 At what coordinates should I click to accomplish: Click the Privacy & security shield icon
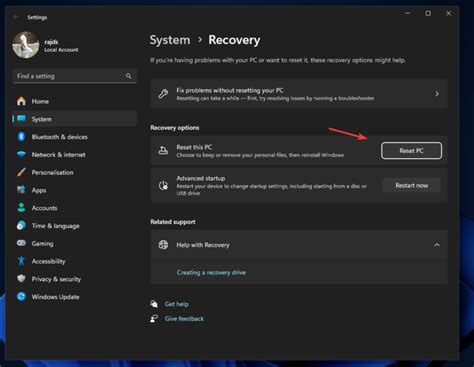(21, 279)
